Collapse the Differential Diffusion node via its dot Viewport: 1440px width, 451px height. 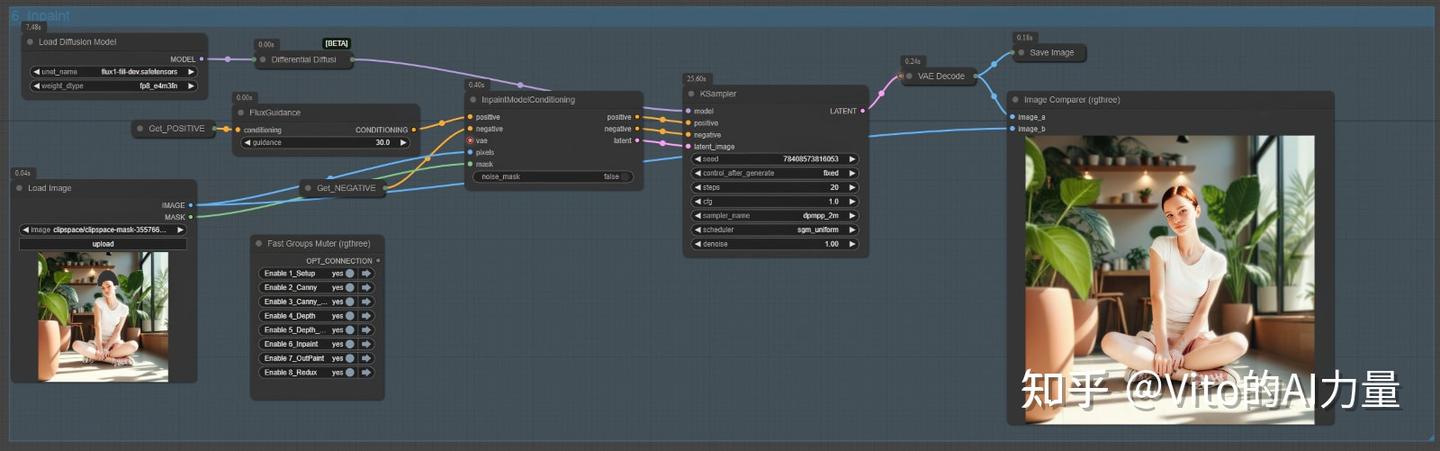click(x=263, y=59)
